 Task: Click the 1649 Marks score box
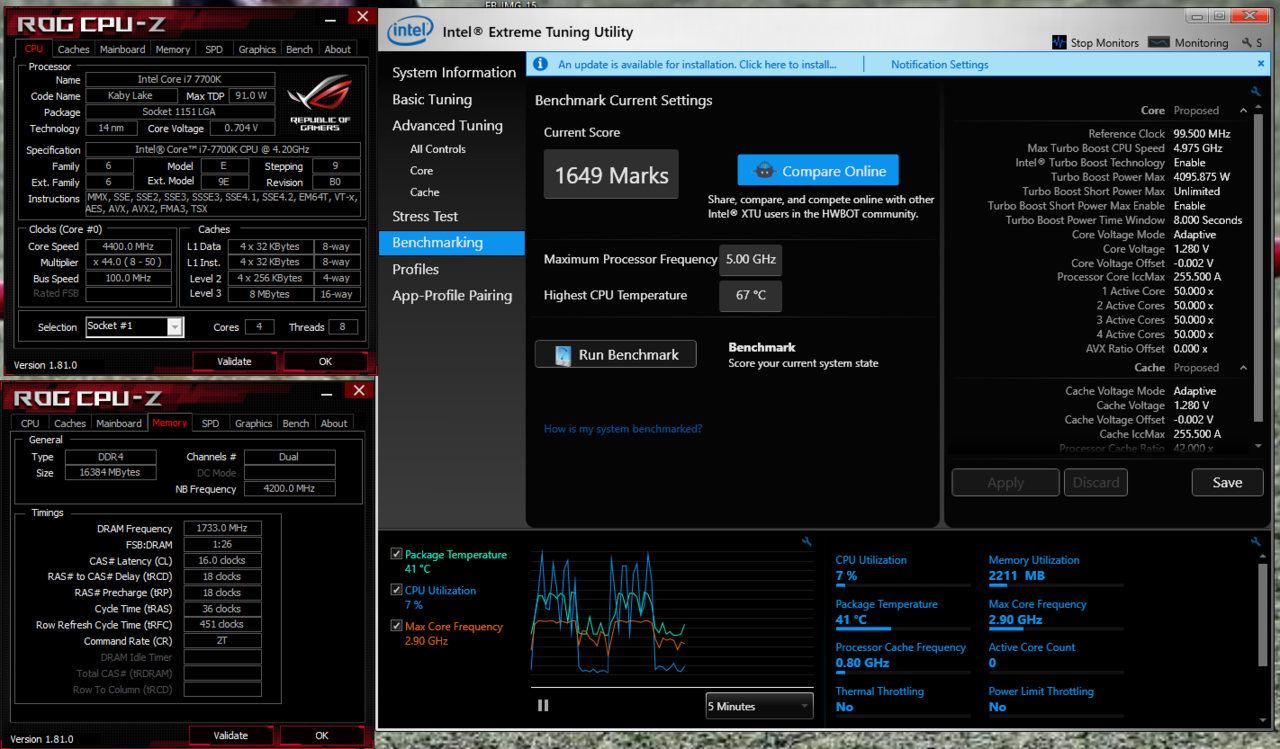pos(611,175)
